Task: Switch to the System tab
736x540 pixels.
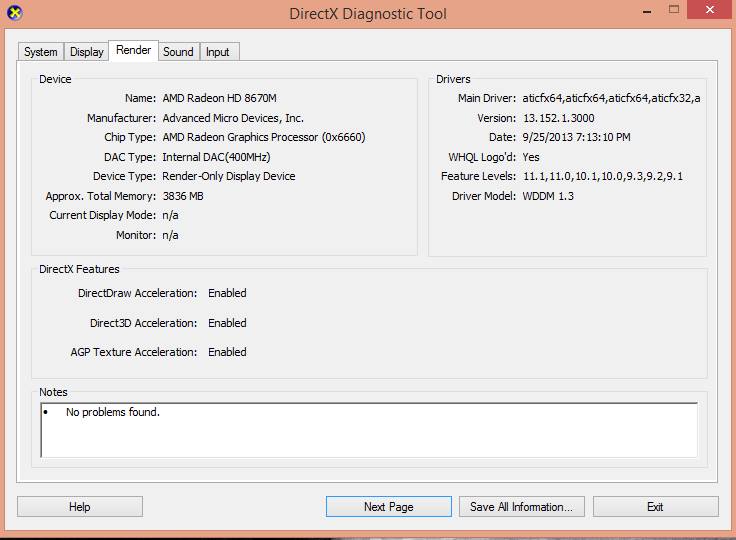Action: pyautogui.click(x=41, y=52)
